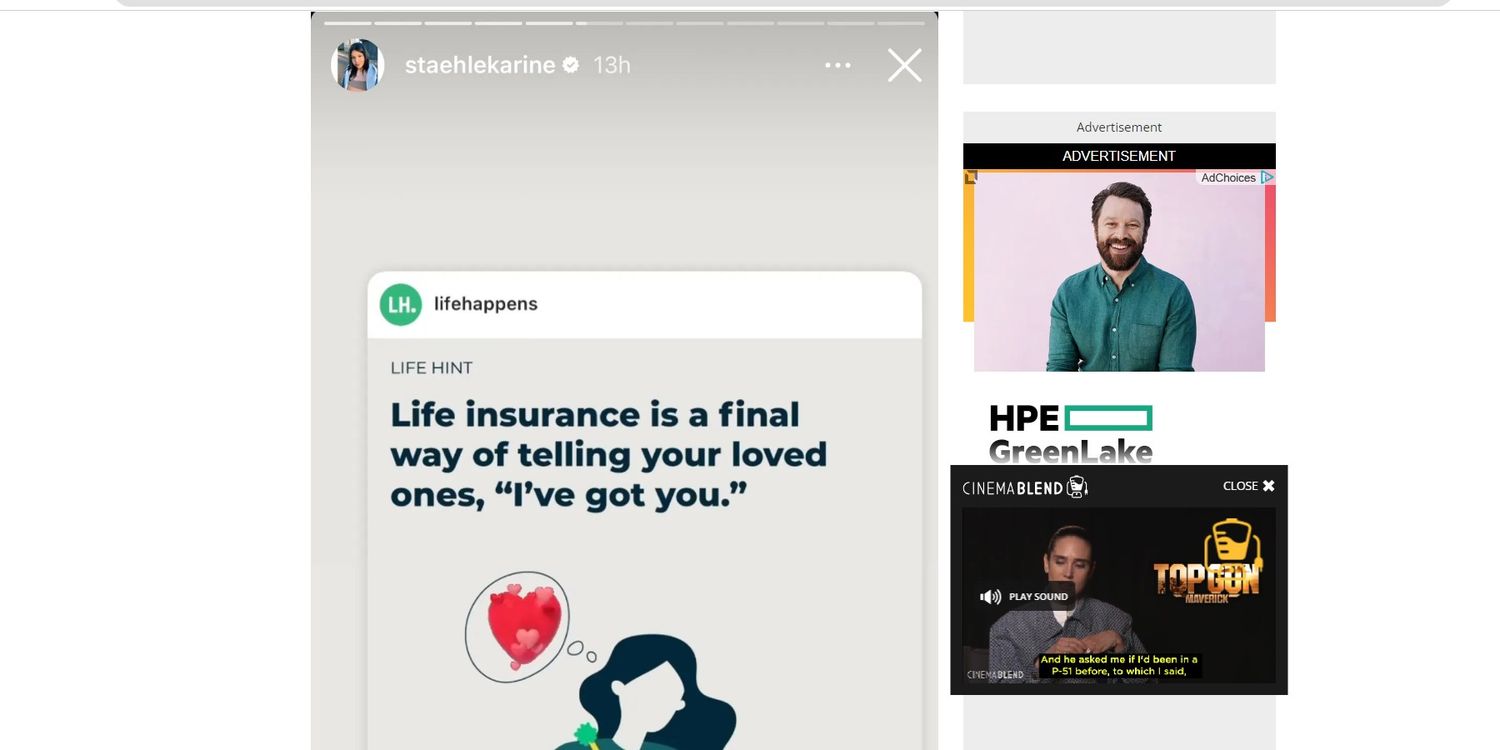Click the AdChoices icon on the advertisement

(x=1267, y=177)
